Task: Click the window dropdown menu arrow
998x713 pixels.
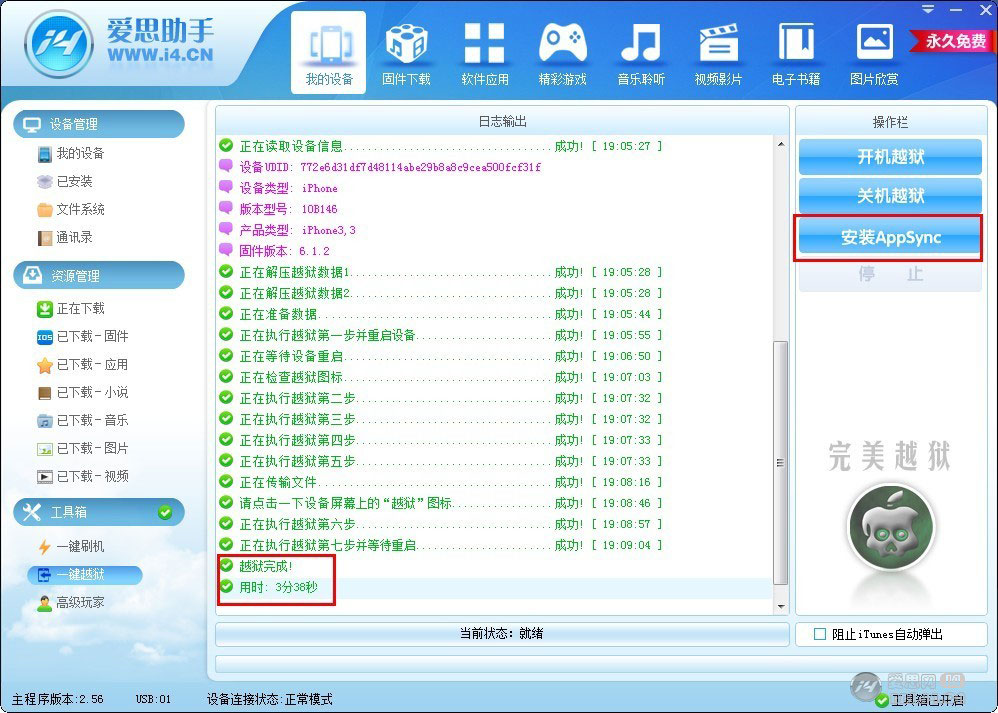Action: tap(928, 10)
